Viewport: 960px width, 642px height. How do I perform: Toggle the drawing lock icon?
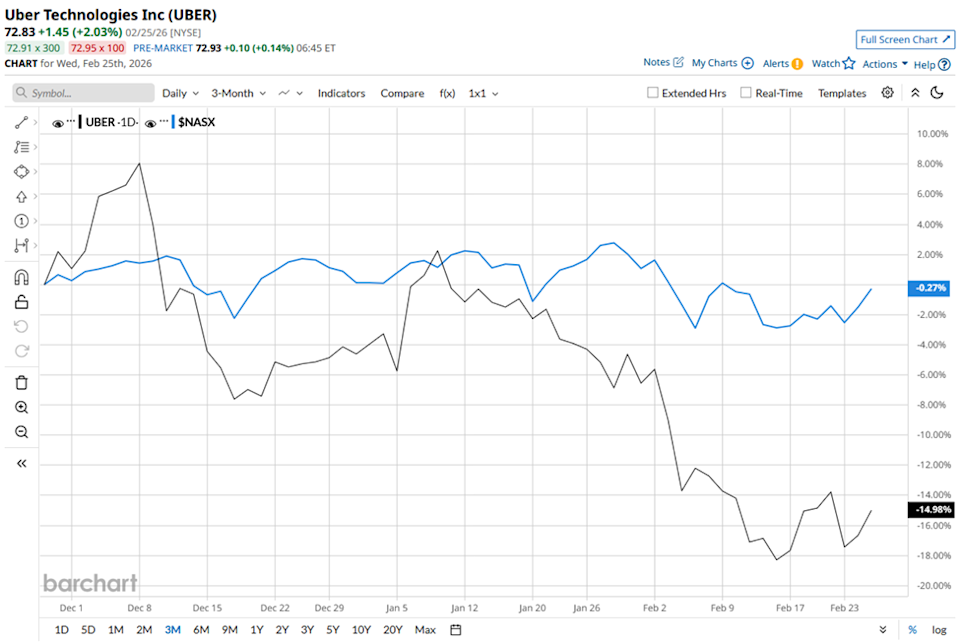click(x=22, y=301)
